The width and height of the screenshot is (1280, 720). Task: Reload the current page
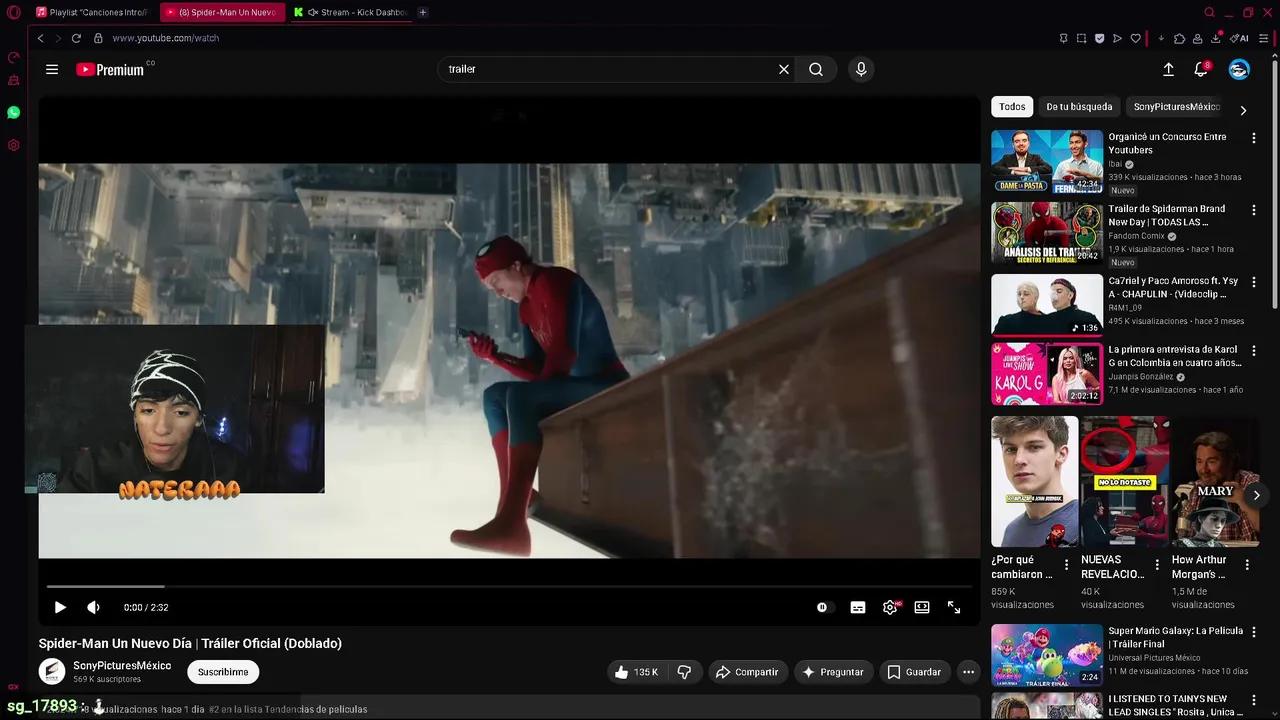point(76,38)
